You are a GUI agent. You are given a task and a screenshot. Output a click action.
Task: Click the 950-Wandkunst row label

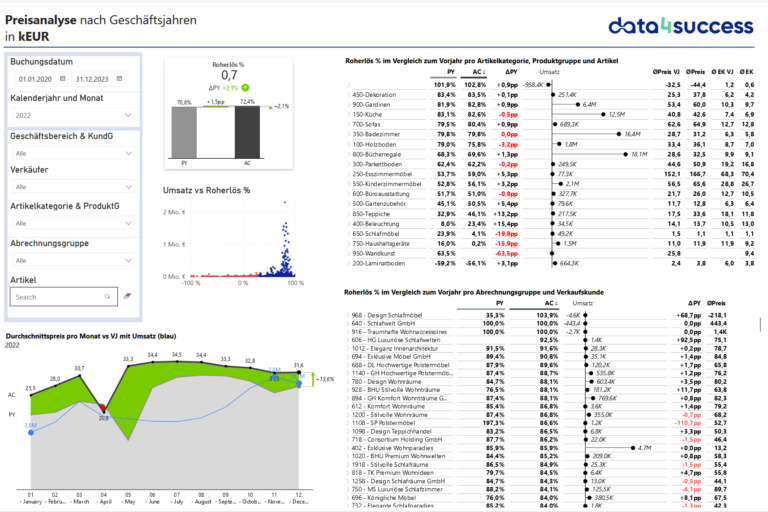pos(374,253)
